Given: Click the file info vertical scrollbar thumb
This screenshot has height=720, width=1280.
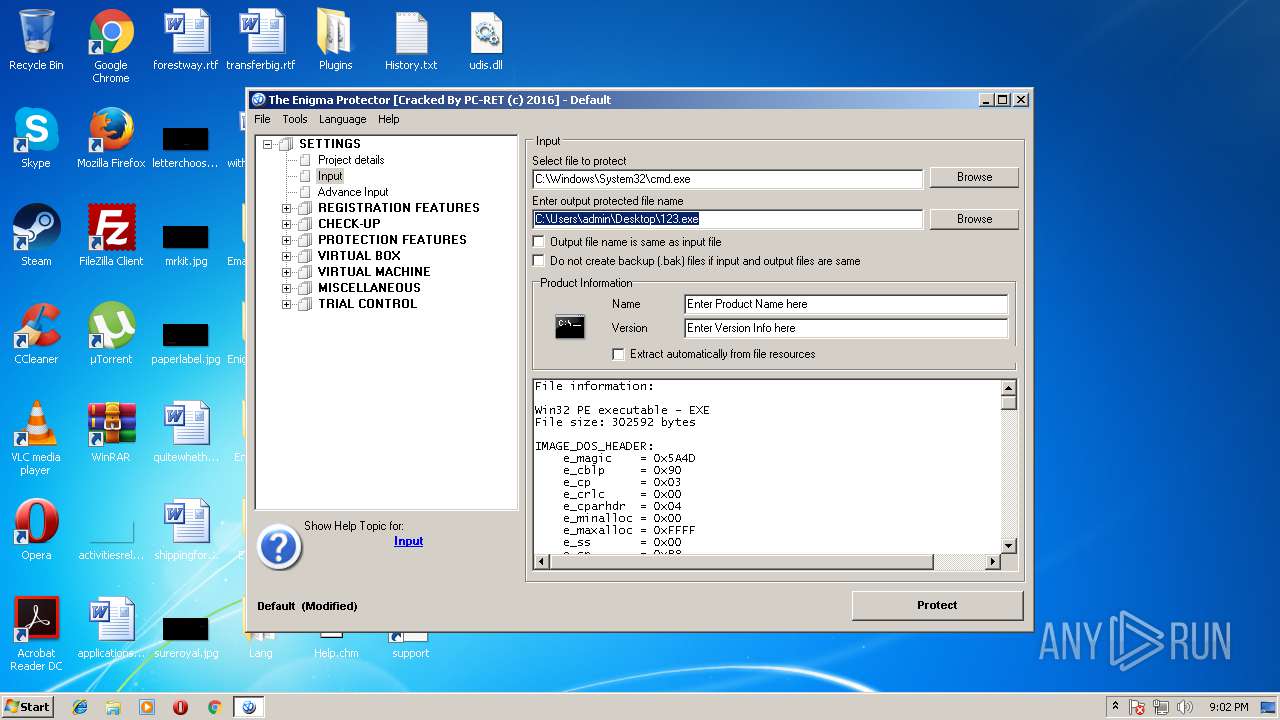Looking at the screenshot, I should coord(1009,403).
